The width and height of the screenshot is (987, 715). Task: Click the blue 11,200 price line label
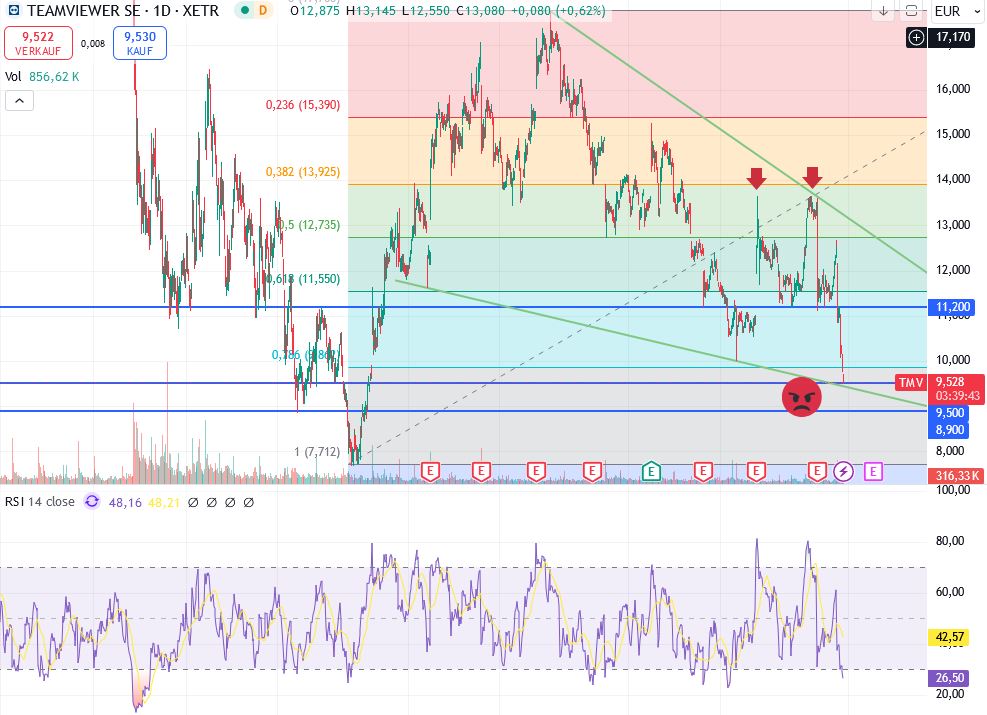pos(952,307)
